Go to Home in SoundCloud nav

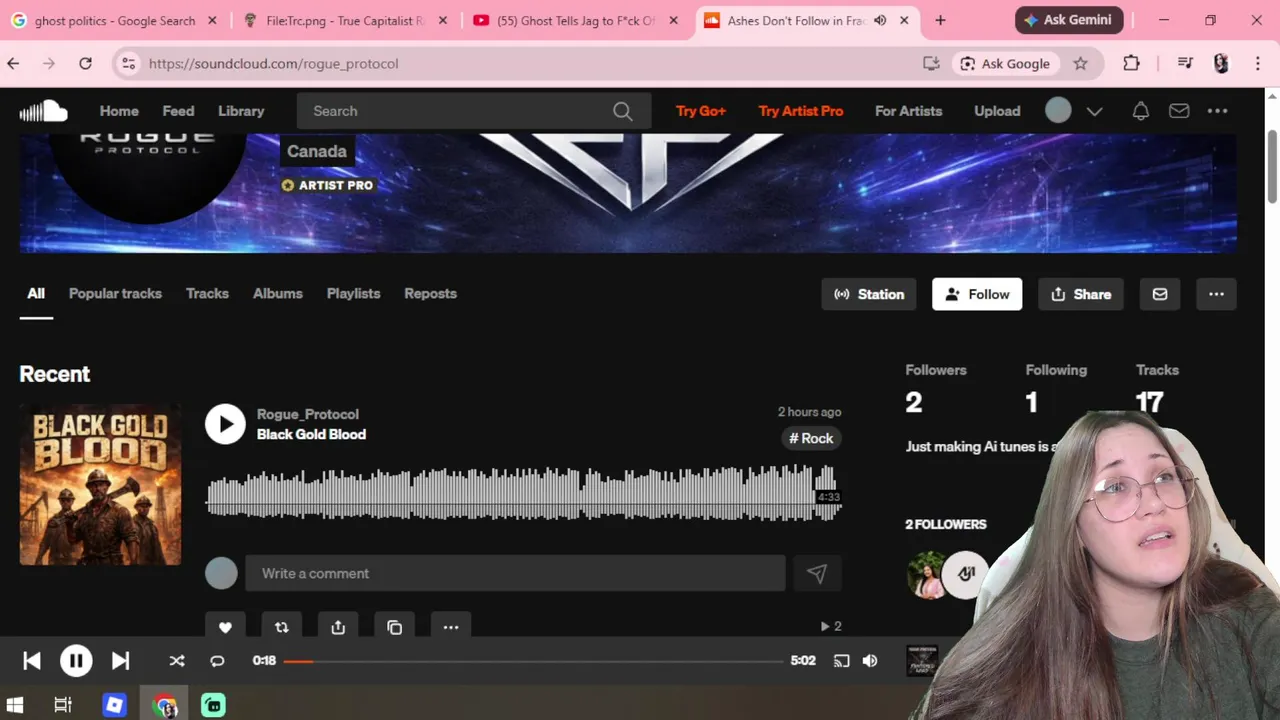pyautogui.click(x=119, y=111)
